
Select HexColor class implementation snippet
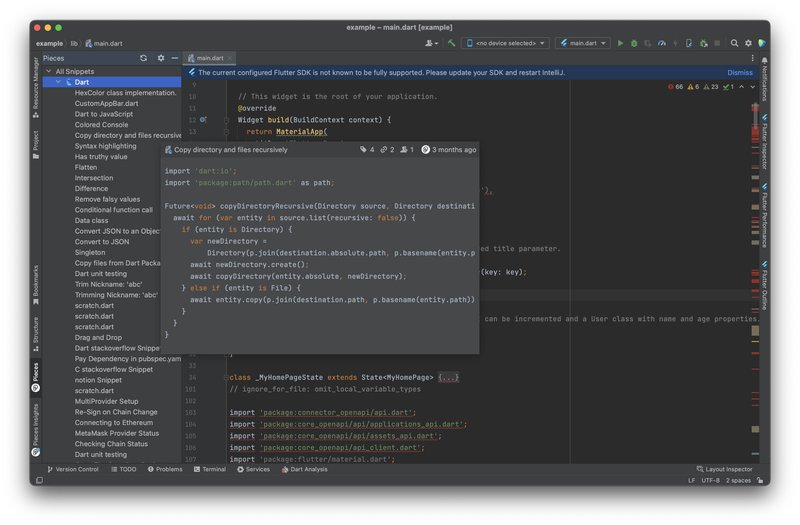coord(125,93)
